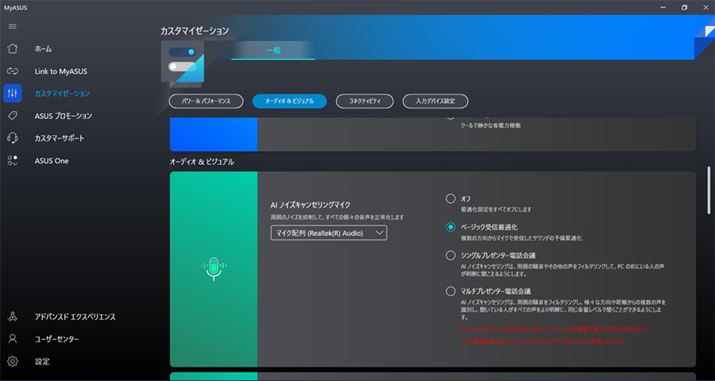Jump to コネクティビティ section
Viewport: 715px width, 381px height.
point(365,101)
